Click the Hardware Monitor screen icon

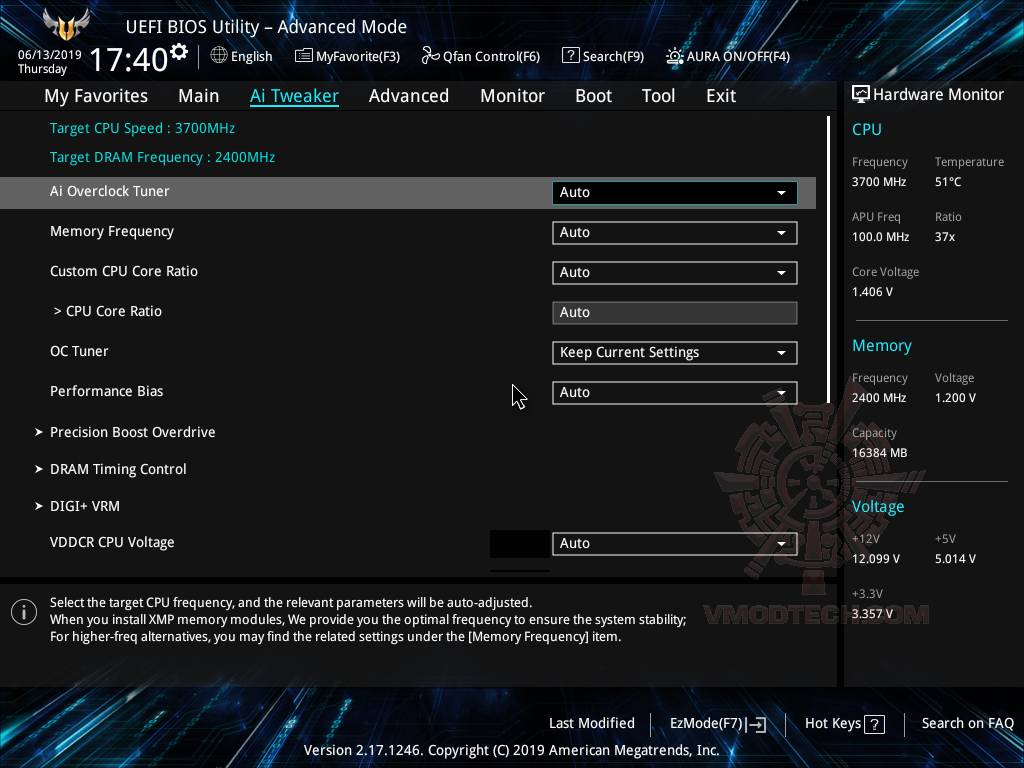(x=861, y=95)
